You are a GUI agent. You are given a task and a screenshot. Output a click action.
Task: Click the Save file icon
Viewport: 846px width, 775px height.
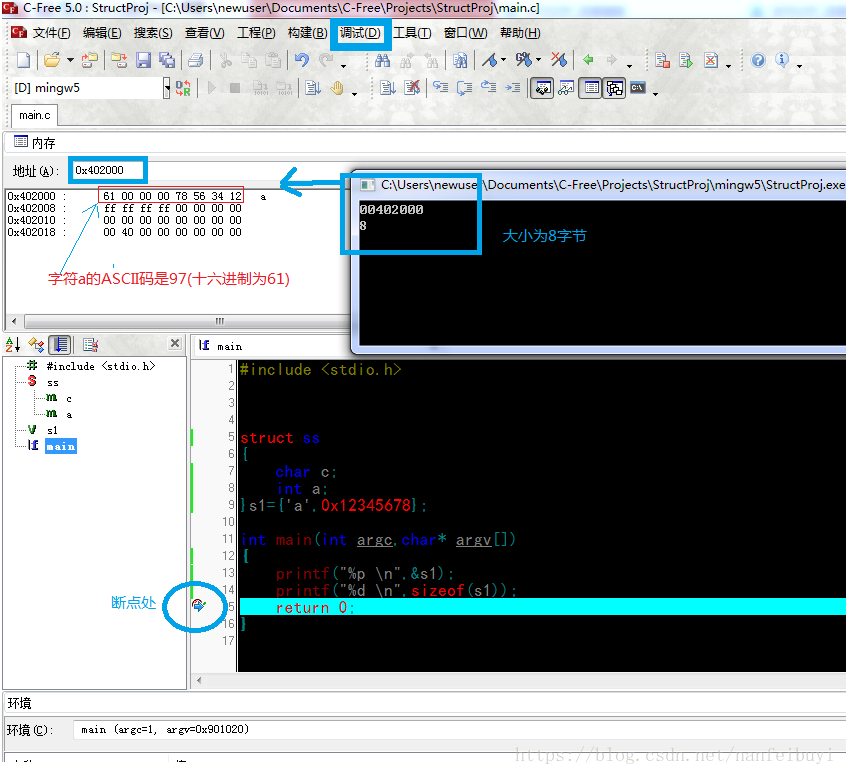point(143,60)
